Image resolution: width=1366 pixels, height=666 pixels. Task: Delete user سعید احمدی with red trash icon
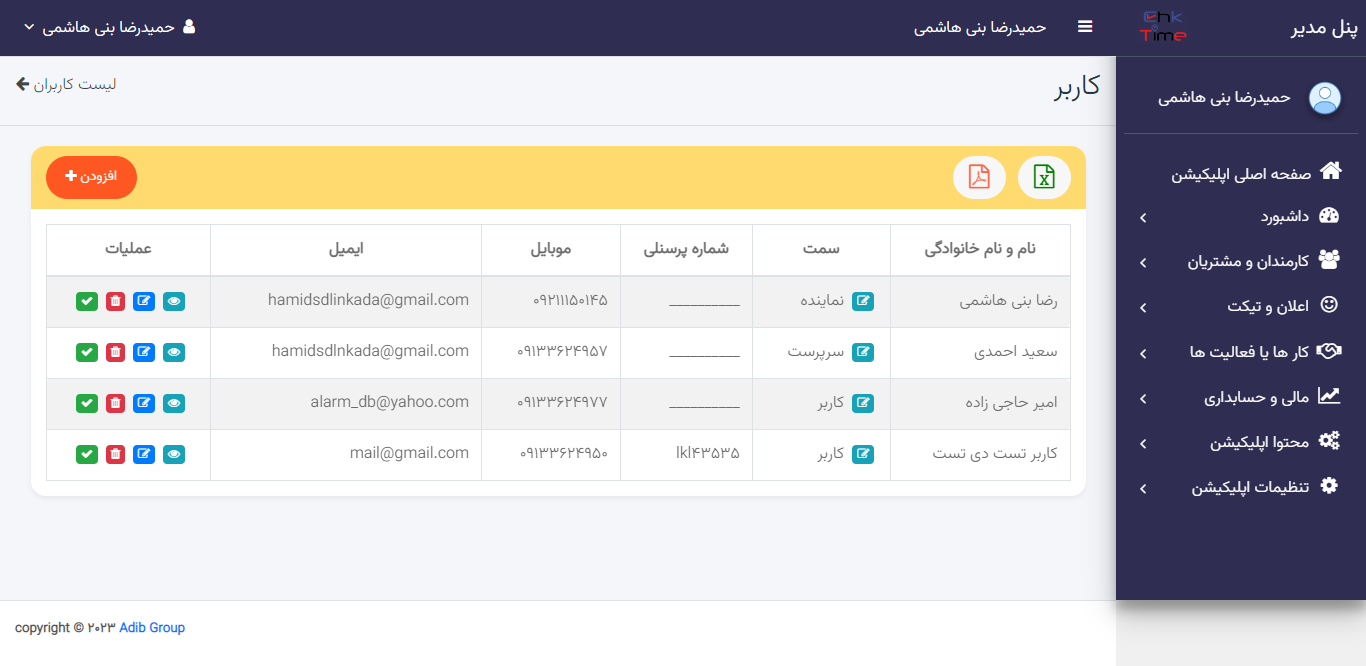point(116,352)
